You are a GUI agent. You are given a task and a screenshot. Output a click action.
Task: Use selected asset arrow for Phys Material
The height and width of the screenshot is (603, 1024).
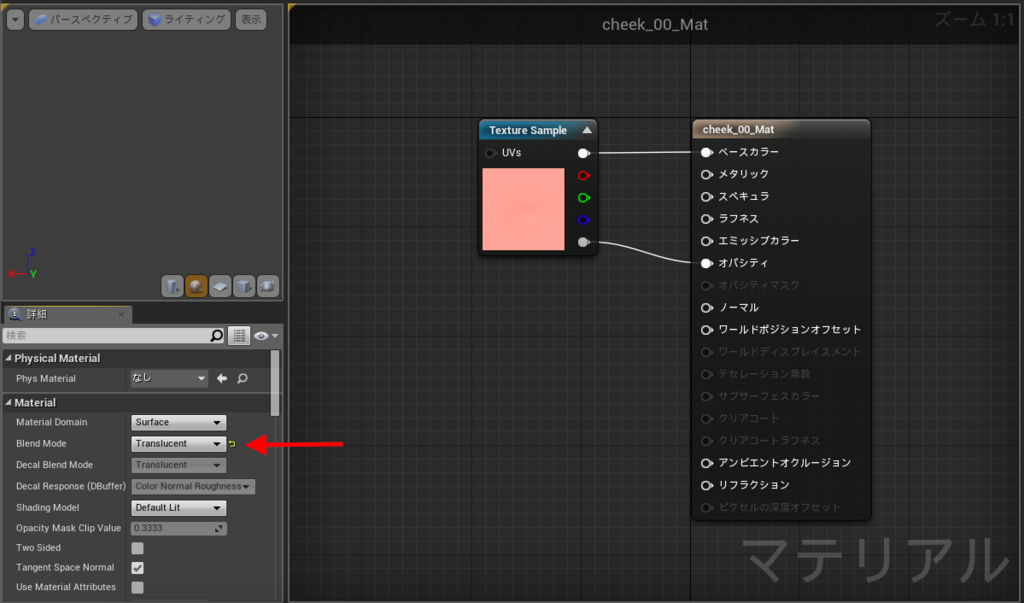[x=222, y=378]
